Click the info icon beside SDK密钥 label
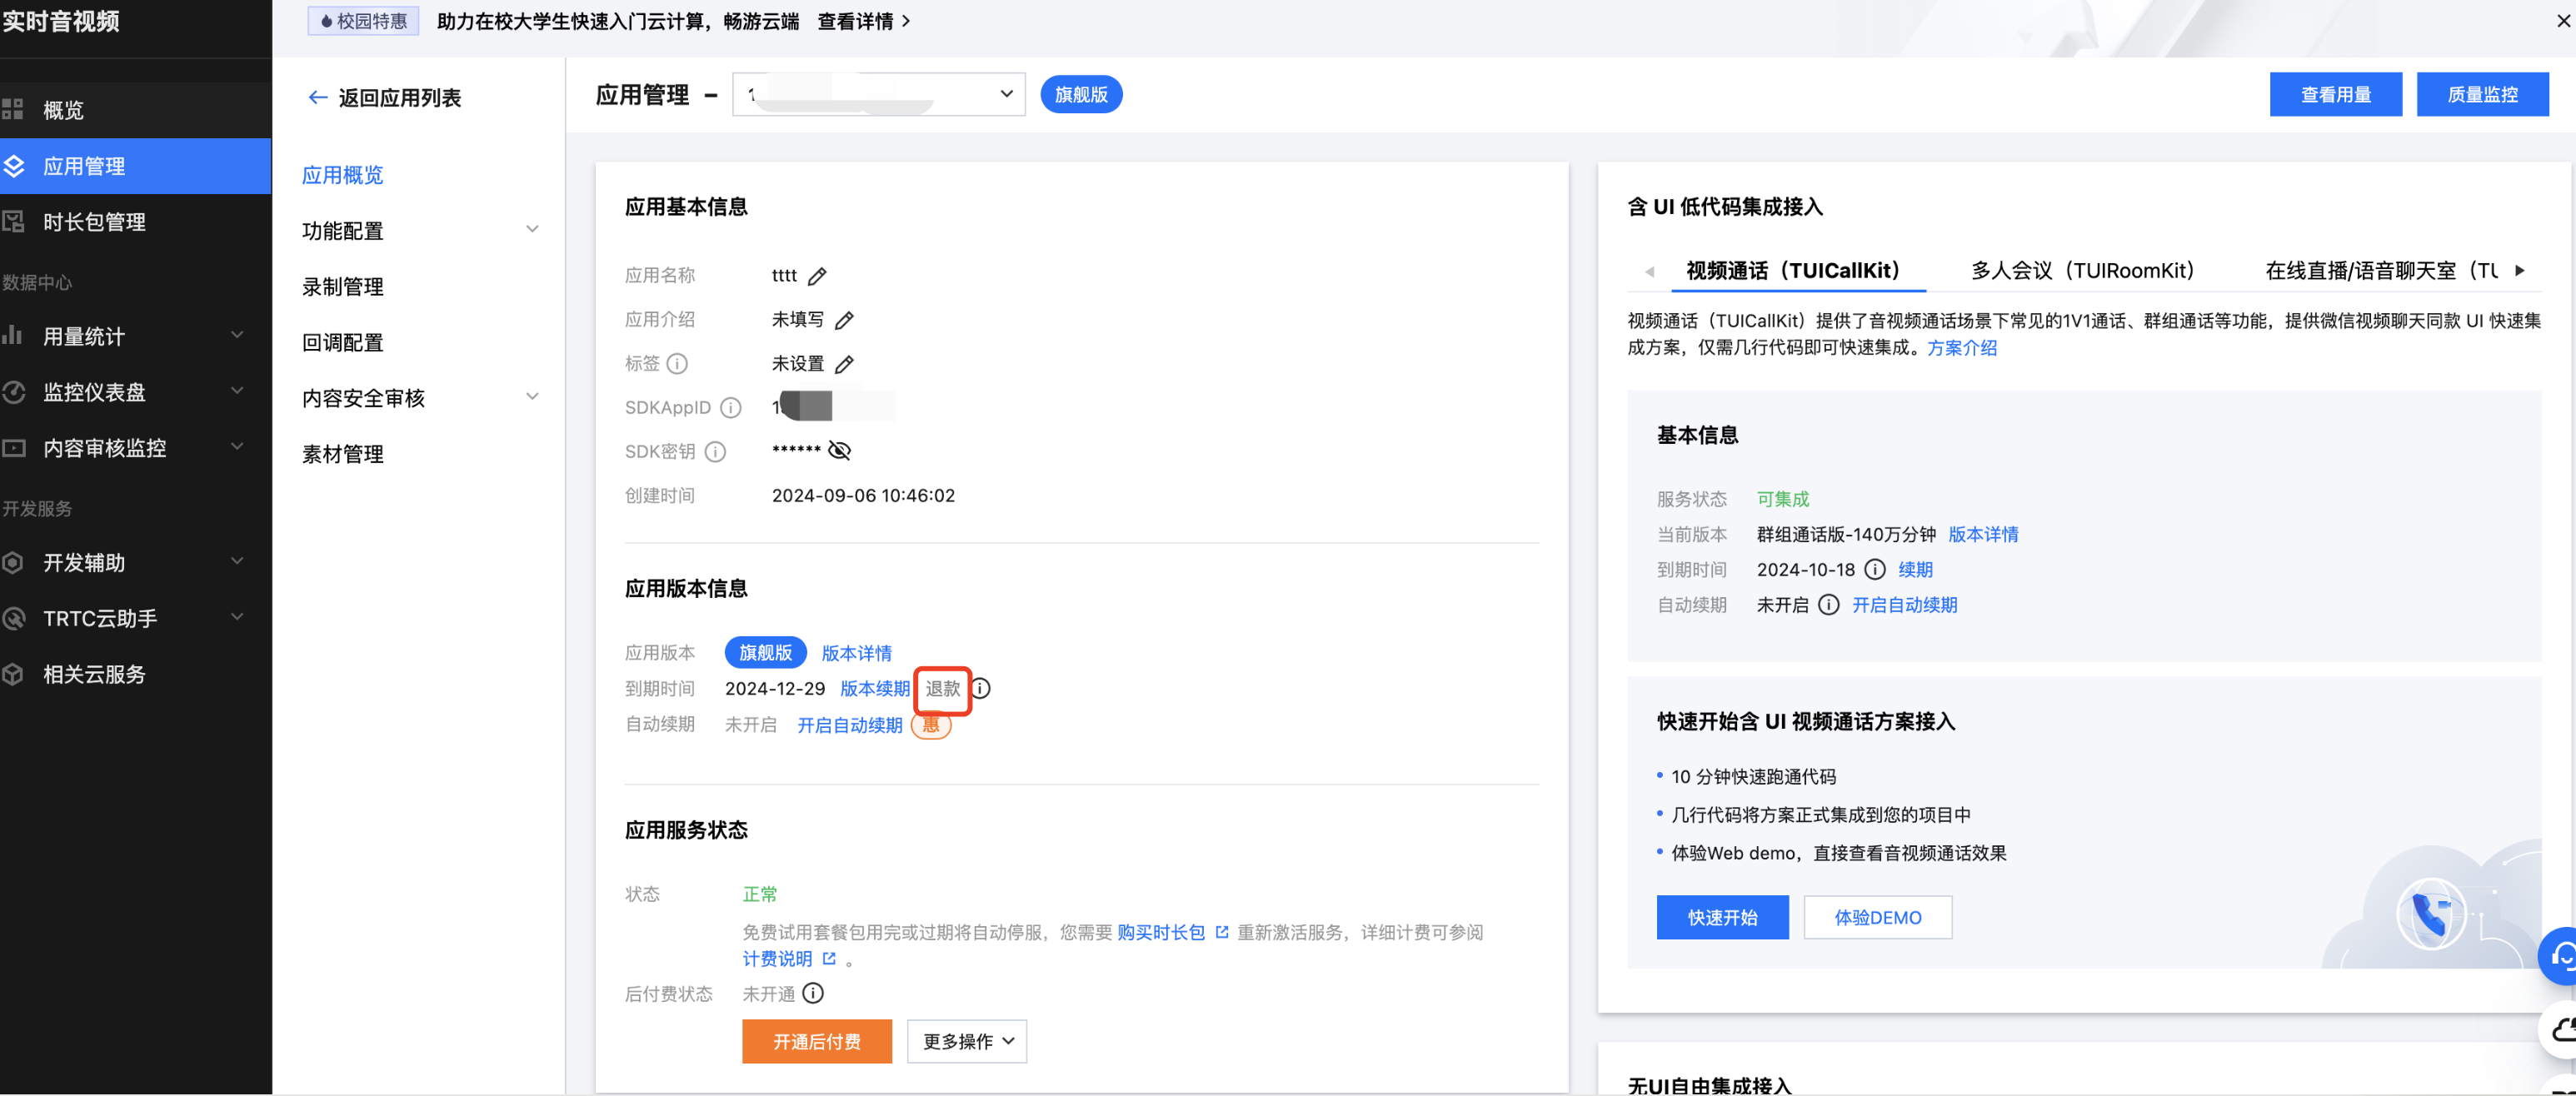Image resolution: width=2576 pixels, height=1096 pixels. (x=715, y=452)
